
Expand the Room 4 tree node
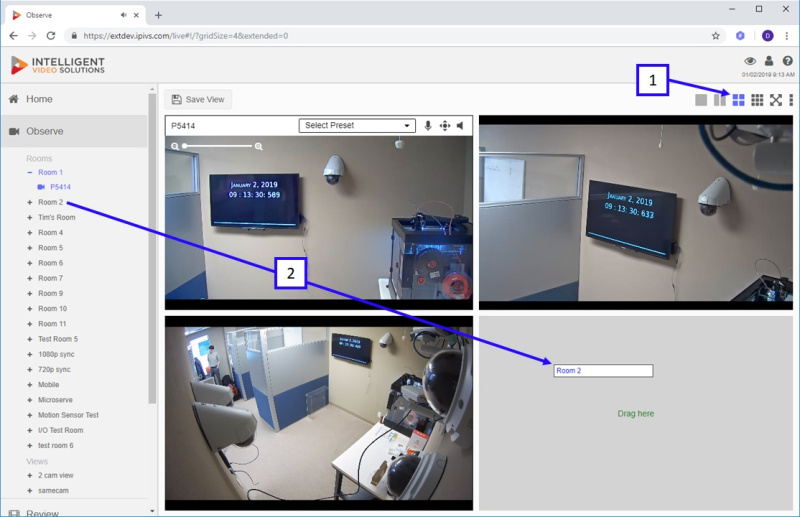coord(30,233)
